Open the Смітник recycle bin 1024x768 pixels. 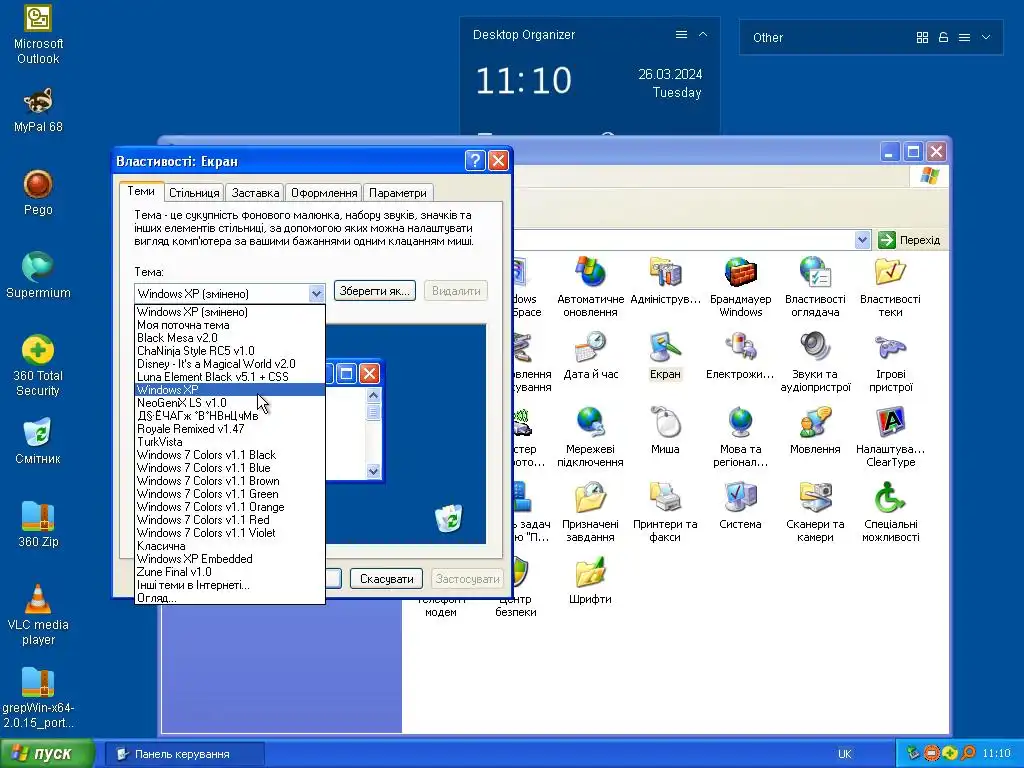tap(38, 441)
